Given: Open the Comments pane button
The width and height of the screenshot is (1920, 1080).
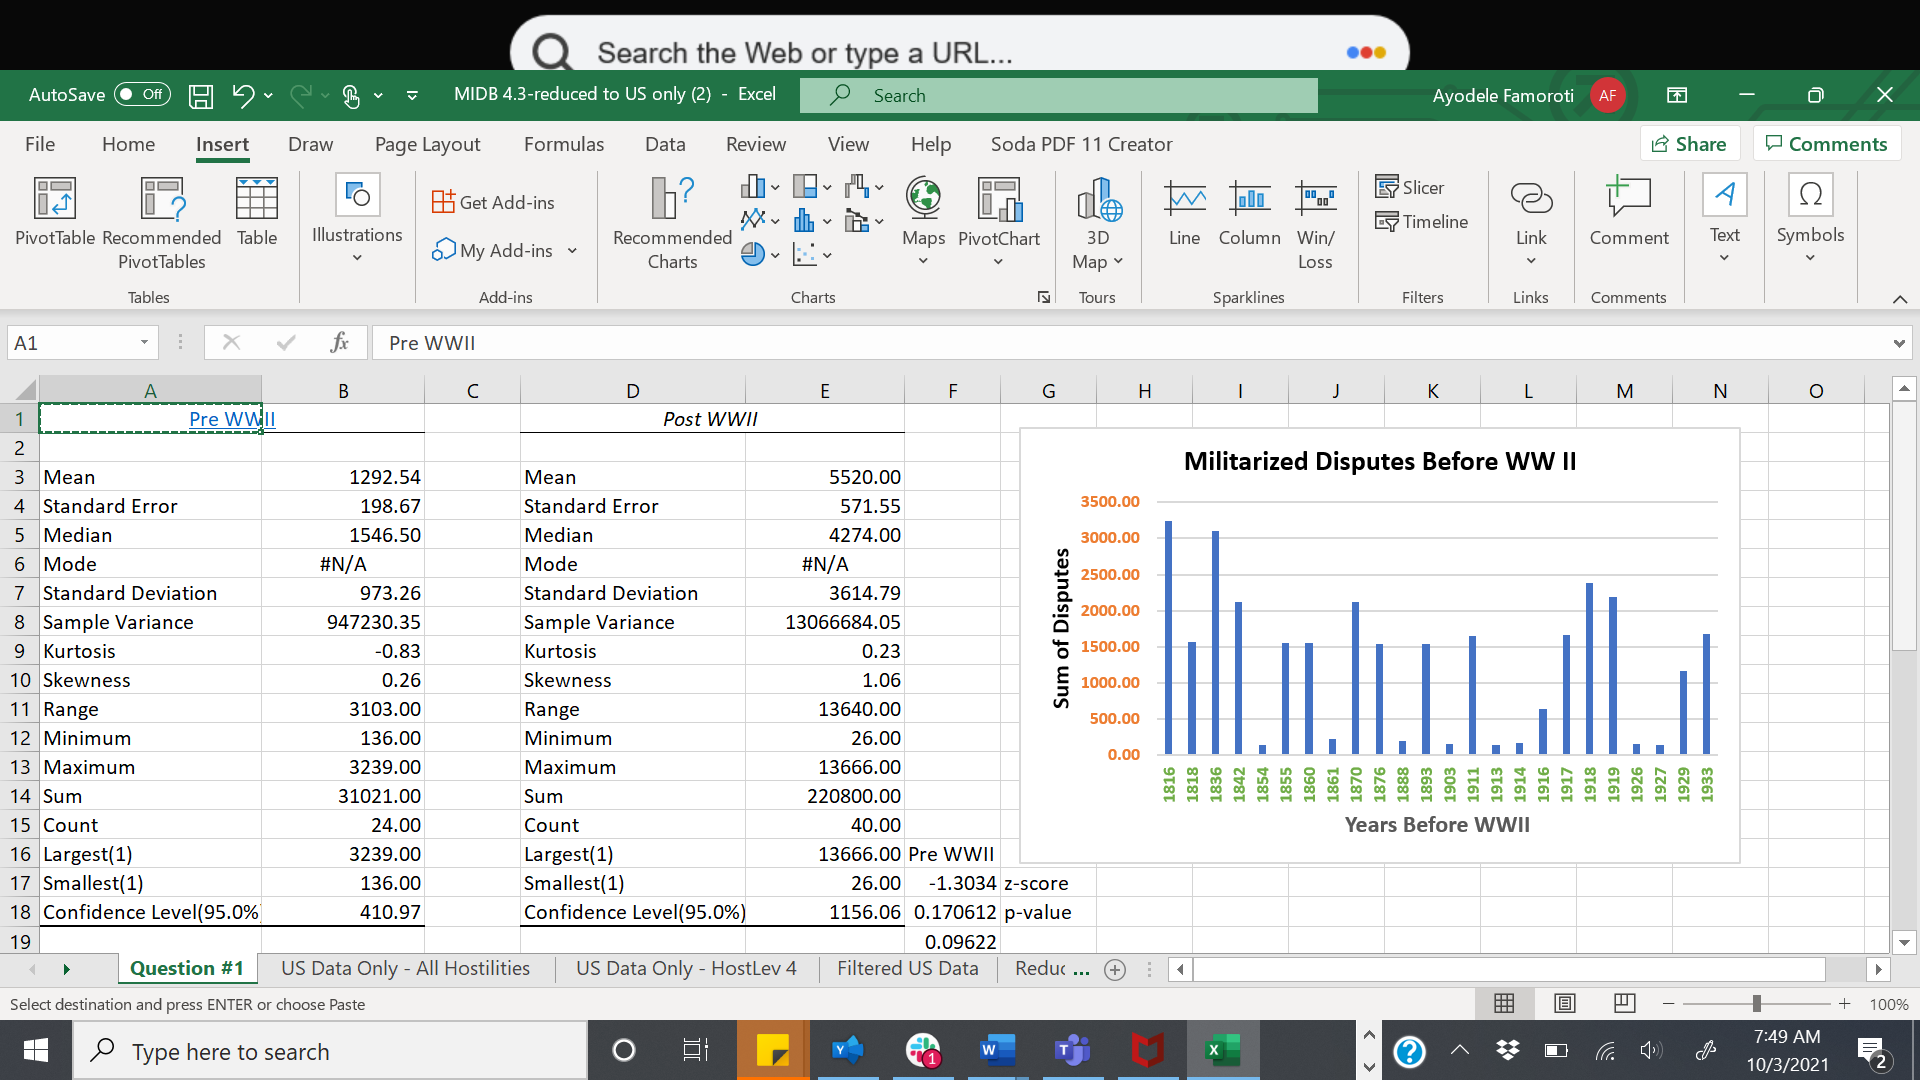Looking at the screenshot, I should click(1826, 144).
